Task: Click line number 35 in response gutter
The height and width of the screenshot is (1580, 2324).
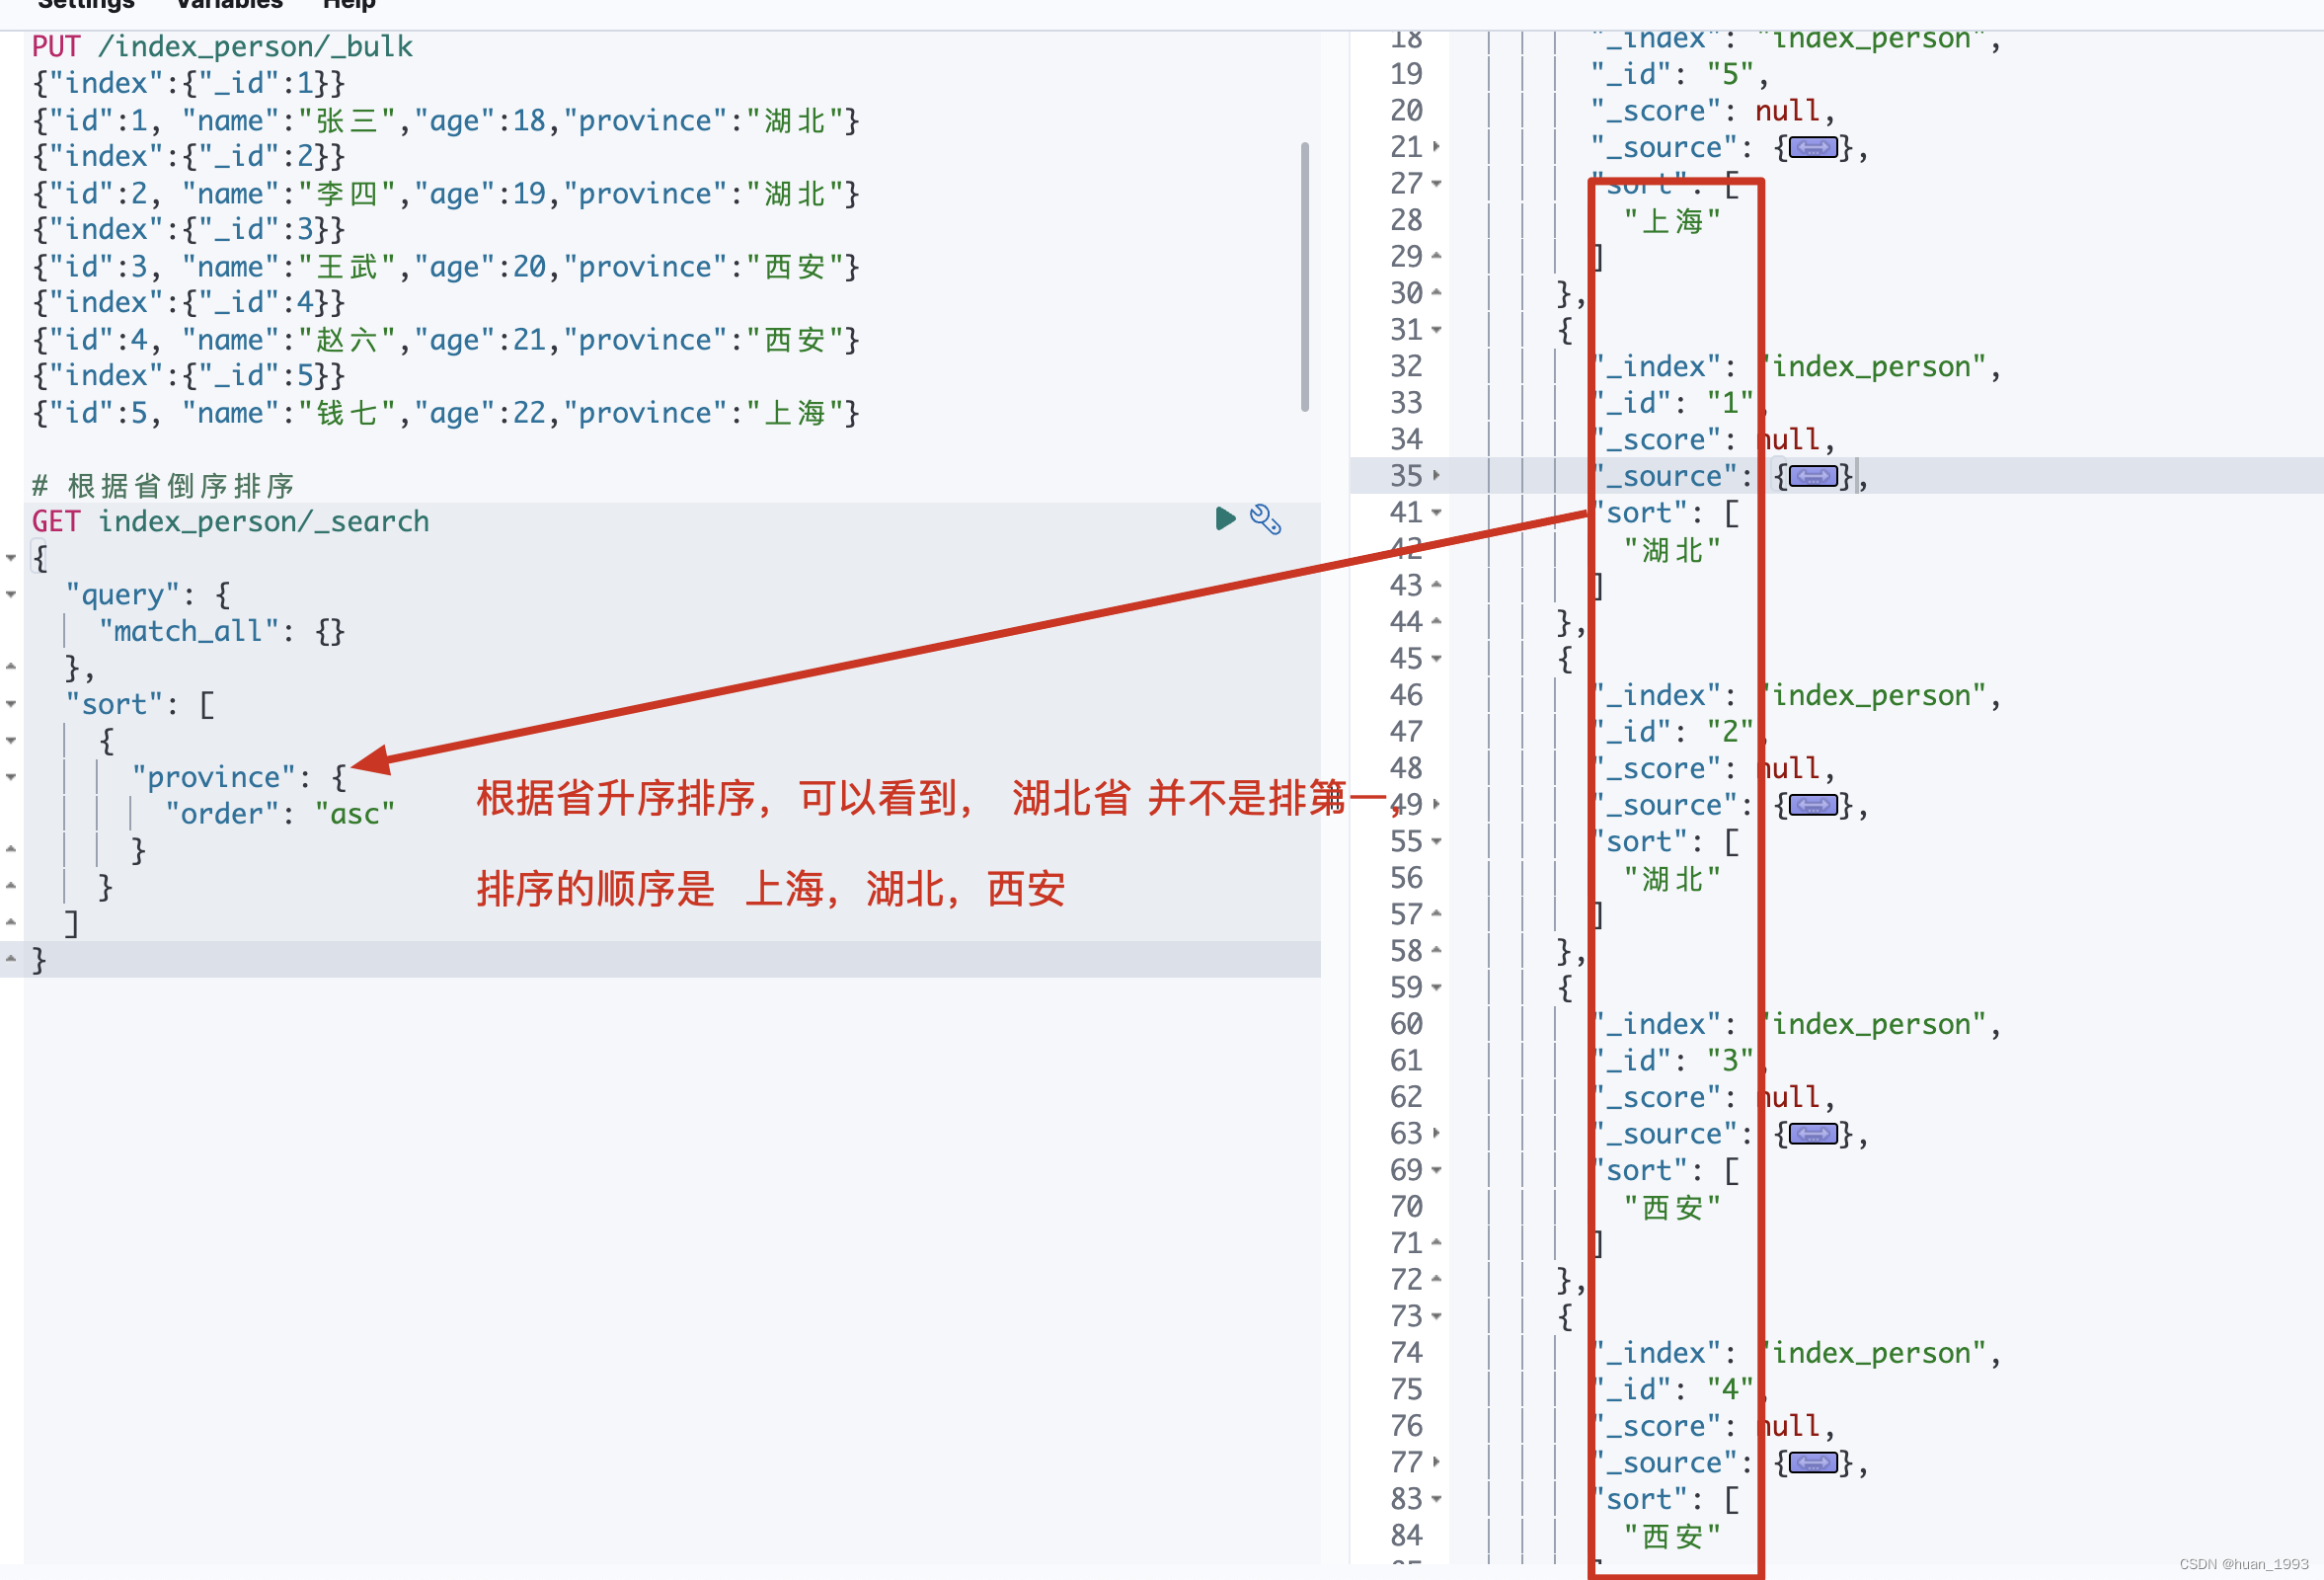Action: pos(1405,476)
